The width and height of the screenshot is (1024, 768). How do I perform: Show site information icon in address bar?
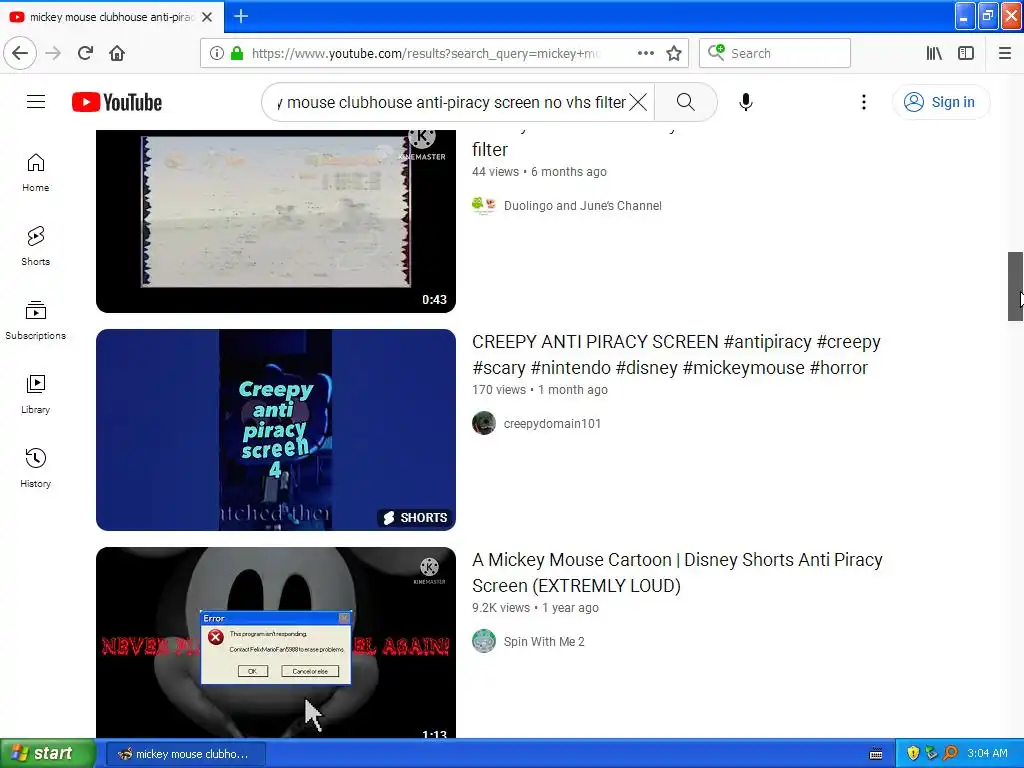(217, 53)
